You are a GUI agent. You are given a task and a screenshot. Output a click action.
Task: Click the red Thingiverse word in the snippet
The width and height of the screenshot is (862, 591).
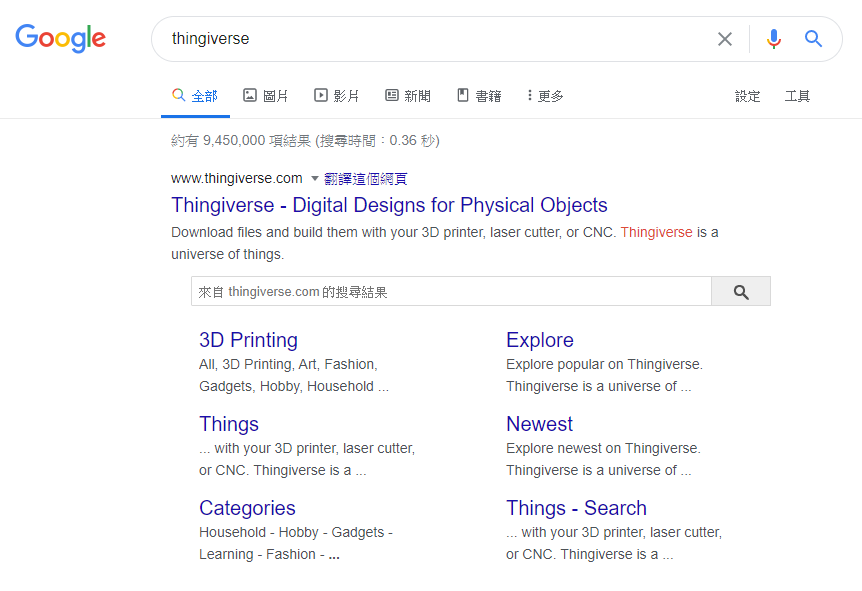coord(656,232)
